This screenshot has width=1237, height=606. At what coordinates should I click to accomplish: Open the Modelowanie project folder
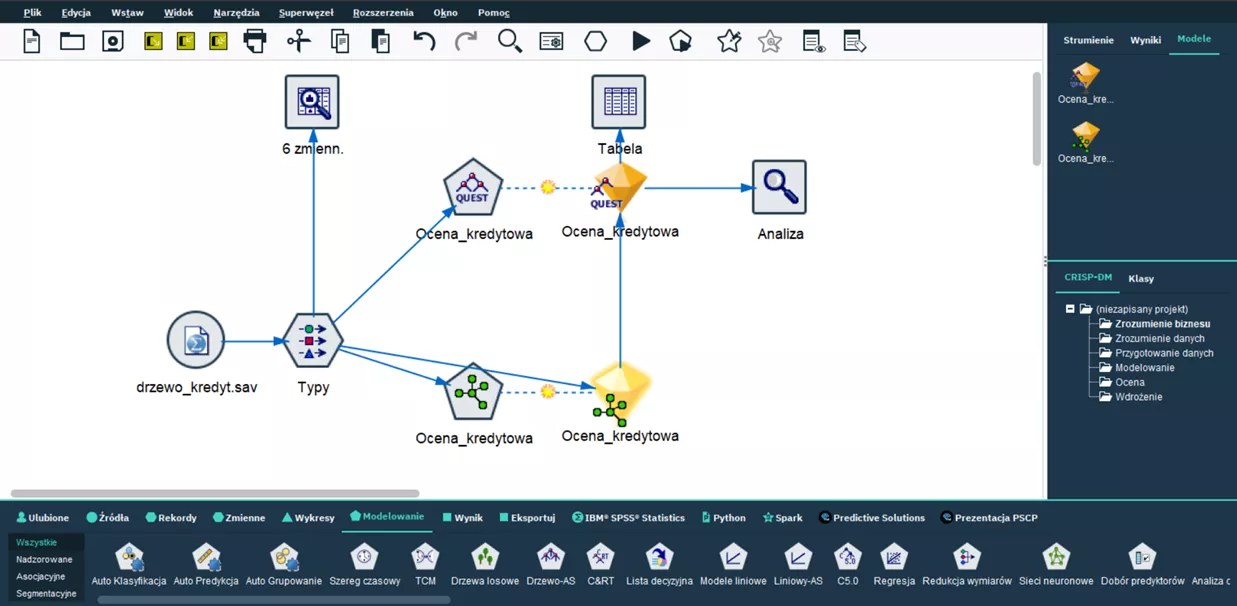point(1144,368)
